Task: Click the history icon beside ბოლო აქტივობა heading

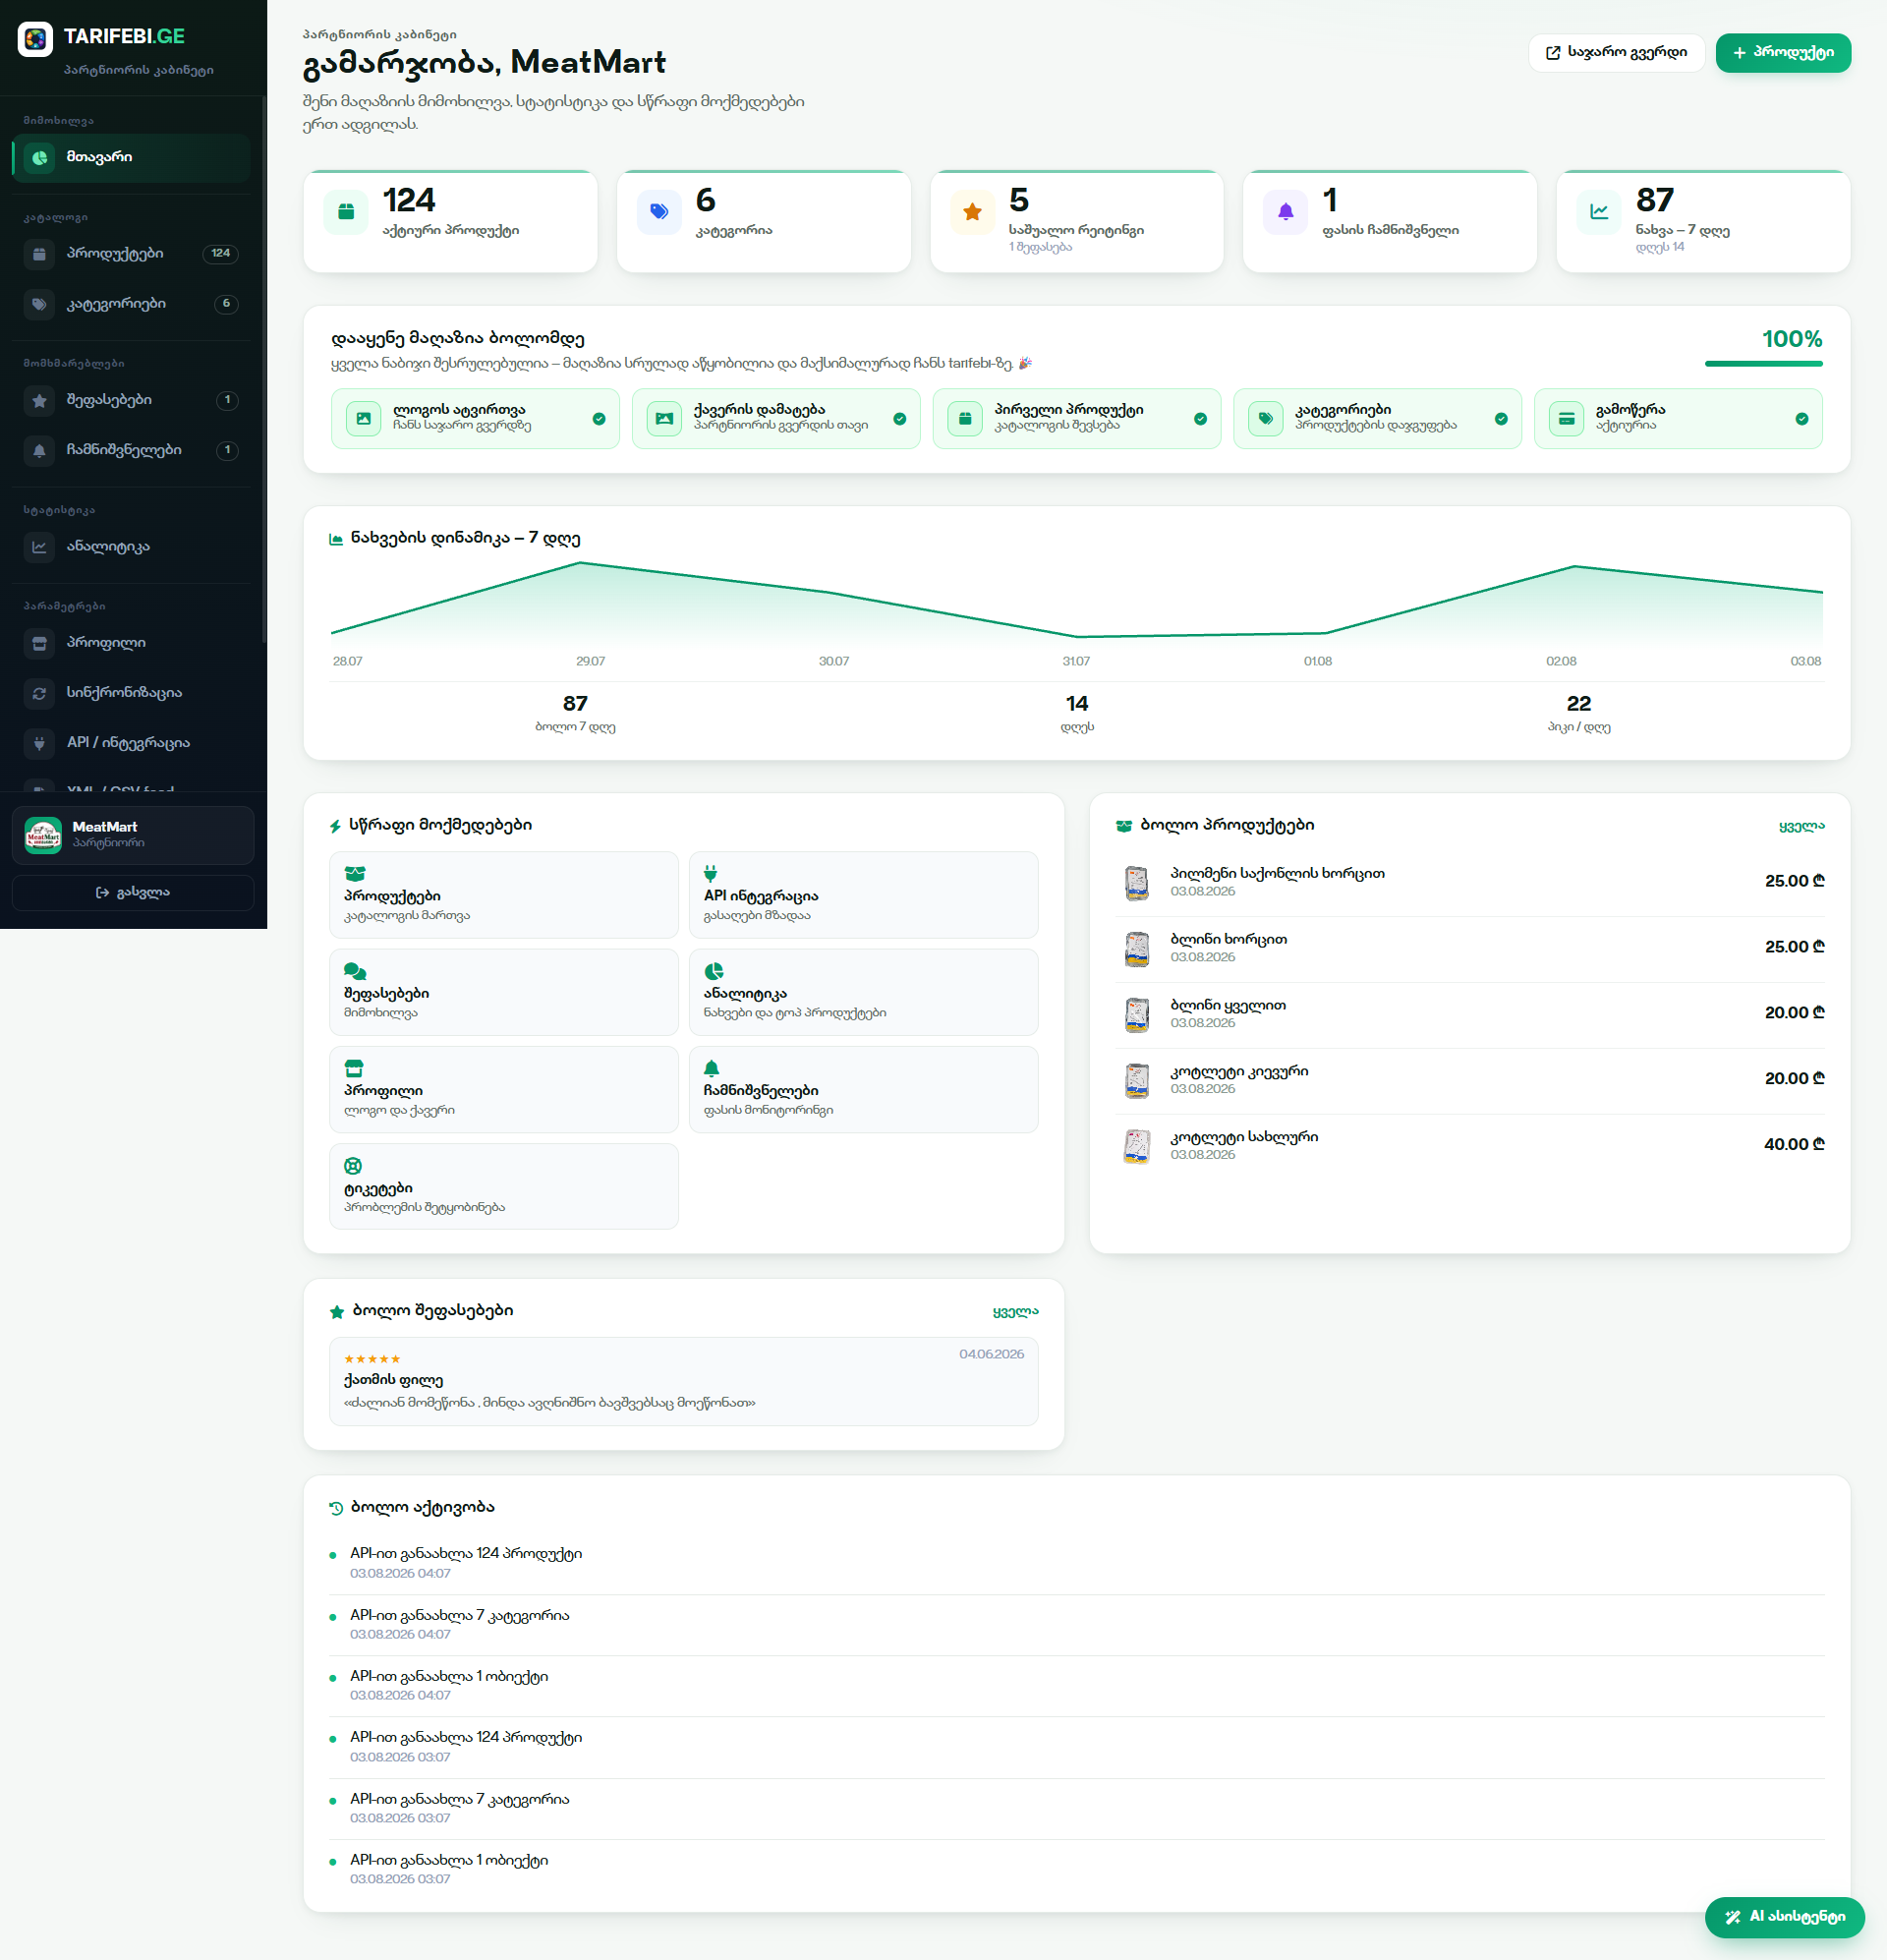Action: point(336,1508)
